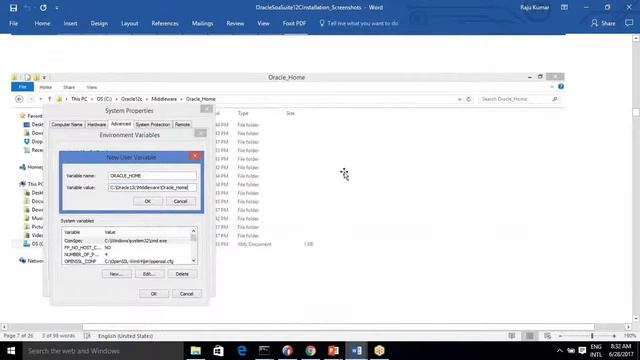Switch to the Insert ribbon tab
Screen dimensions: 640x360
[x=70, y=23]
